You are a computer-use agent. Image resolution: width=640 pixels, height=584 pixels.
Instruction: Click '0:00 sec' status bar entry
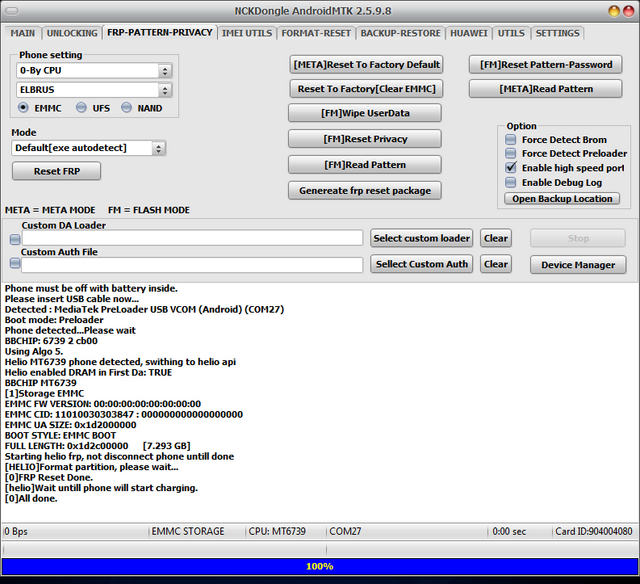[x=509, y=531]
